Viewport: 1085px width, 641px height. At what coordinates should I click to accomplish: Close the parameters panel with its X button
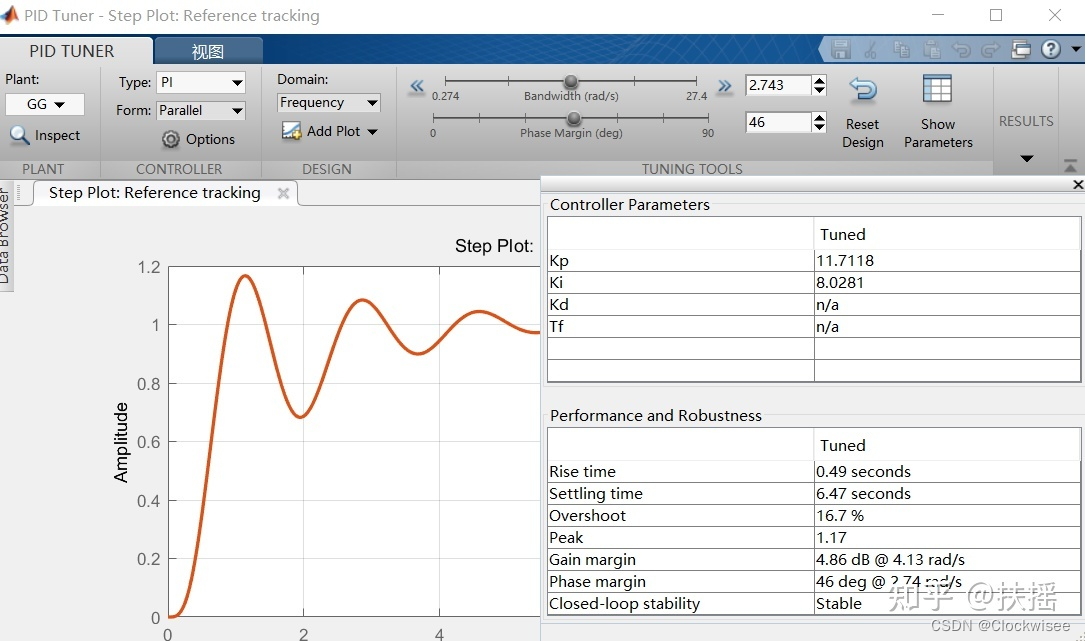1077,184
